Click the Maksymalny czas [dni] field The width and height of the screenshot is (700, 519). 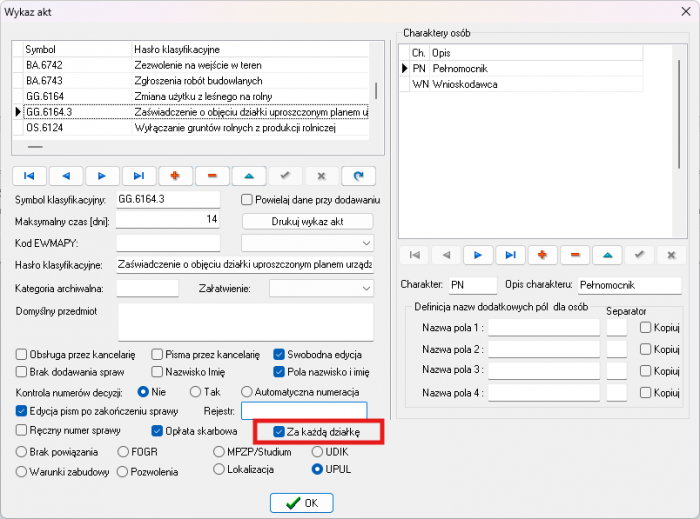168,220
